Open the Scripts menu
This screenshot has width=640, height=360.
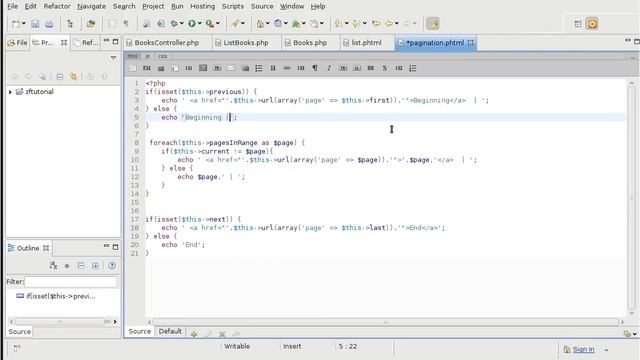pyautogui.click(x=233, y=7)
